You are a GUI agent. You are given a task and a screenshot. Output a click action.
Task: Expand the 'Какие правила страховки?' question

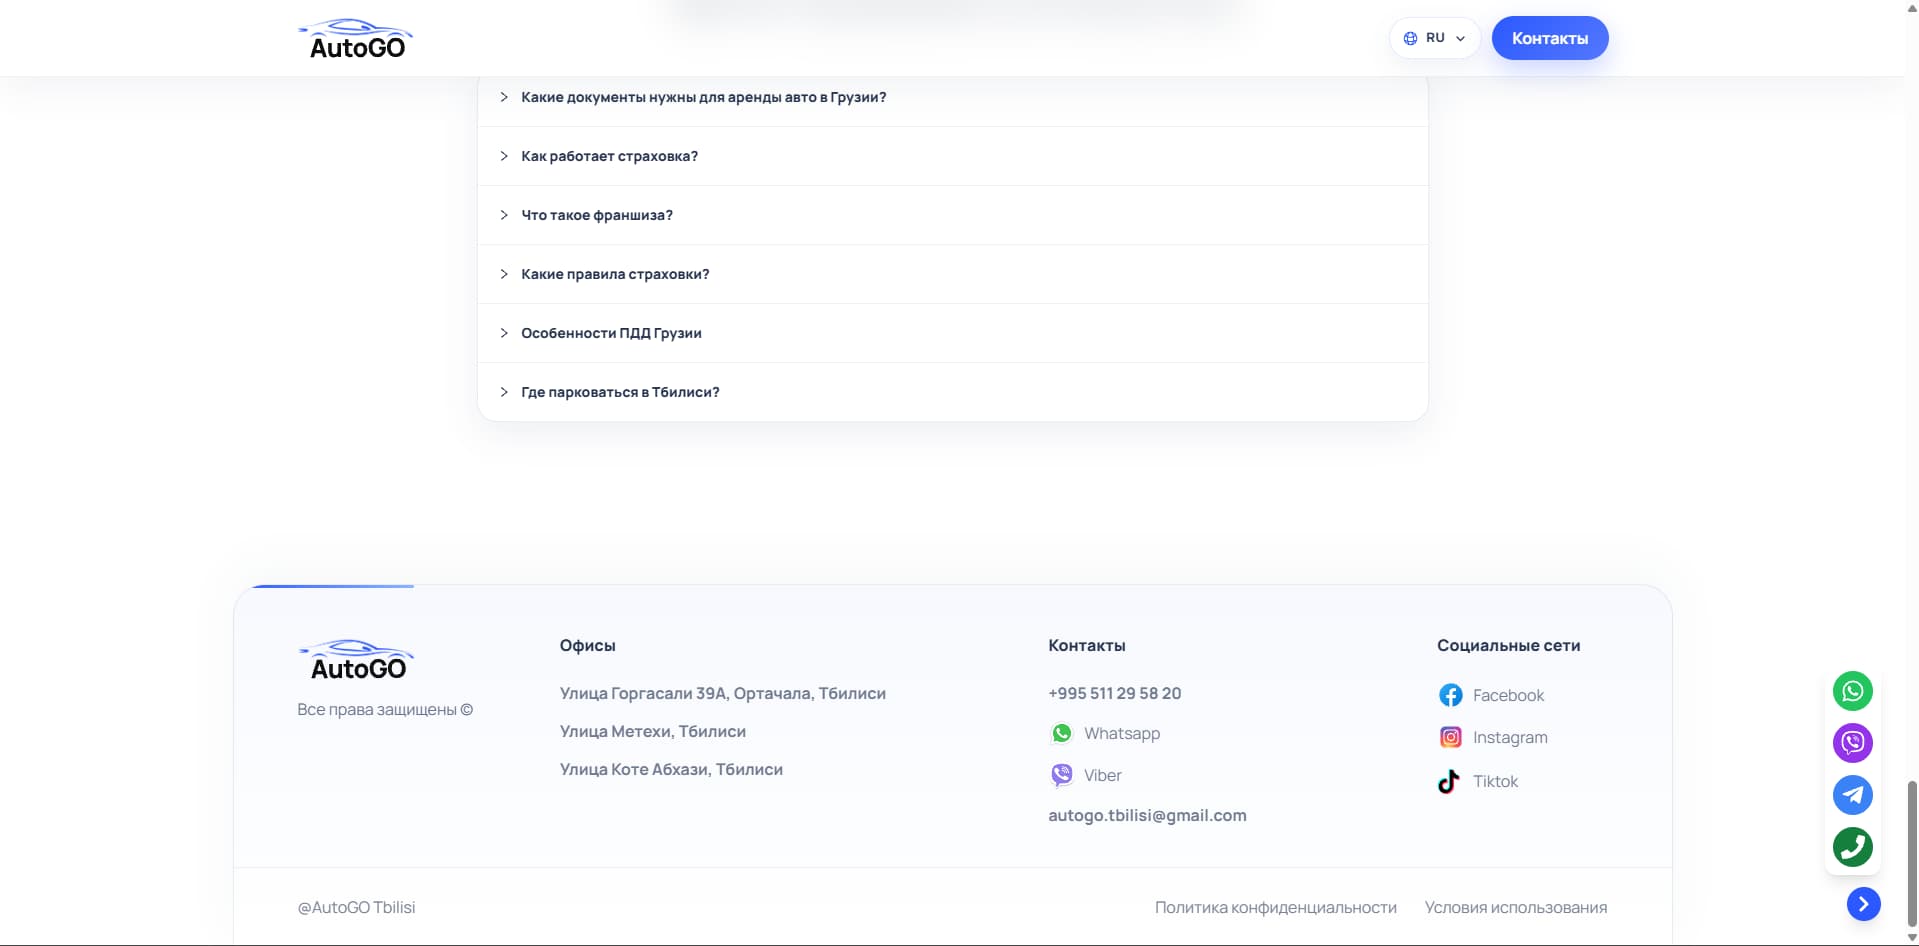pos(952,274)
